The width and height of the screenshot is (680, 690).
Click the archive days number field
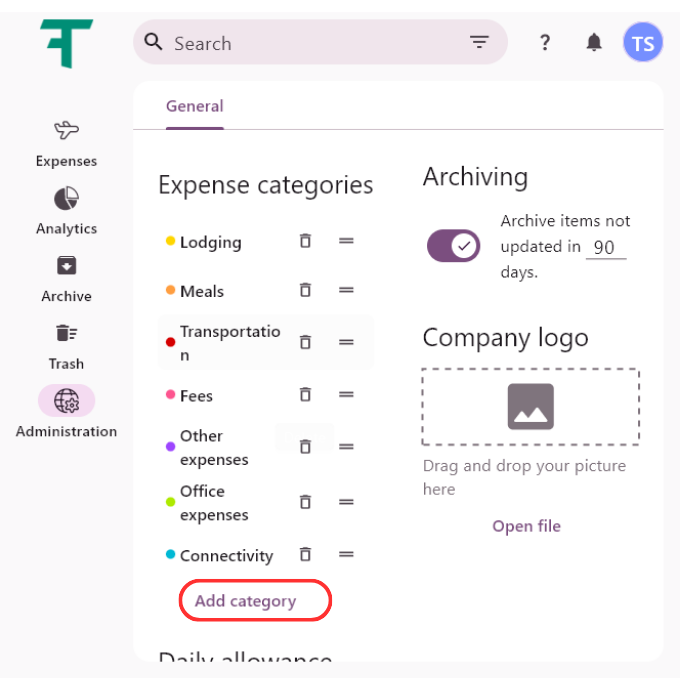[x=605, y=247]
